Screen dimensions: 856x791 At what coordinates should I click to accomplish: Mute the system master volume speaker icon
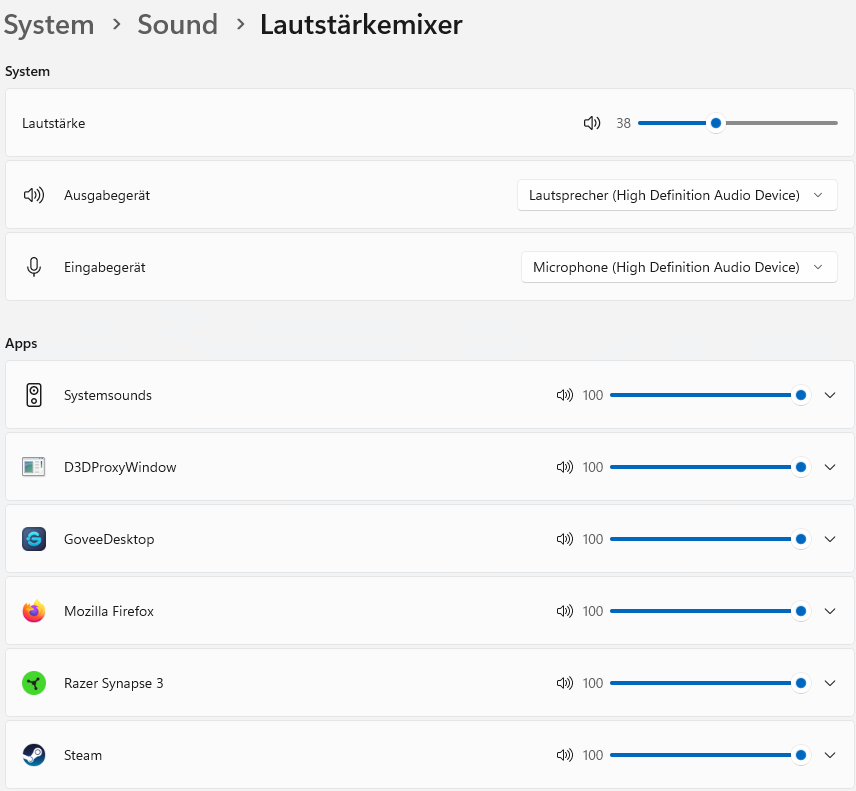(x=592, y=123)
